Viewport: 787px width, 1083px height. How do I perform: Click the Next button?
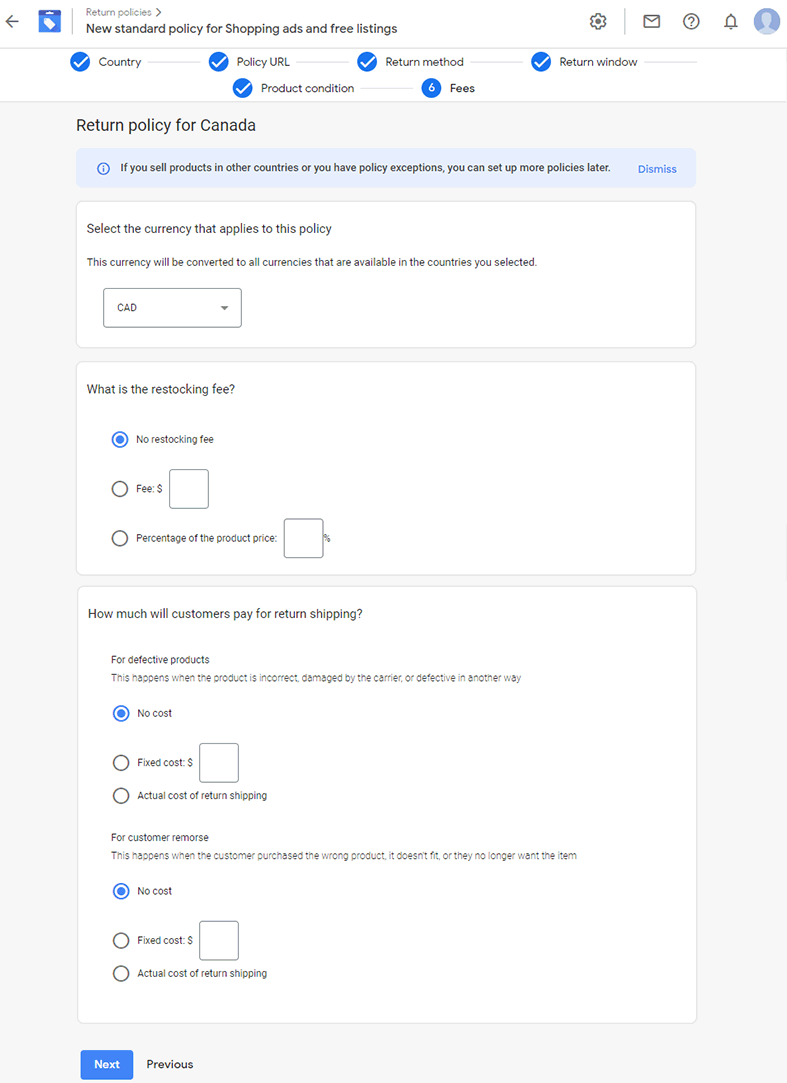106,1064
